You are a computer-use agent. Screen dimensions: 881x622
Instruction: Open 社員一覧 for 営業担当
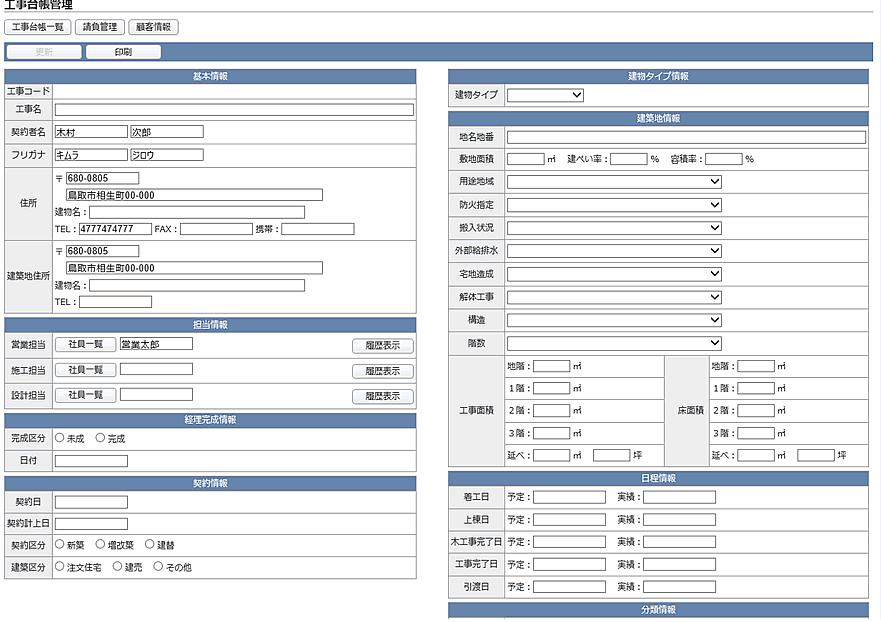(x=85, y=344)
